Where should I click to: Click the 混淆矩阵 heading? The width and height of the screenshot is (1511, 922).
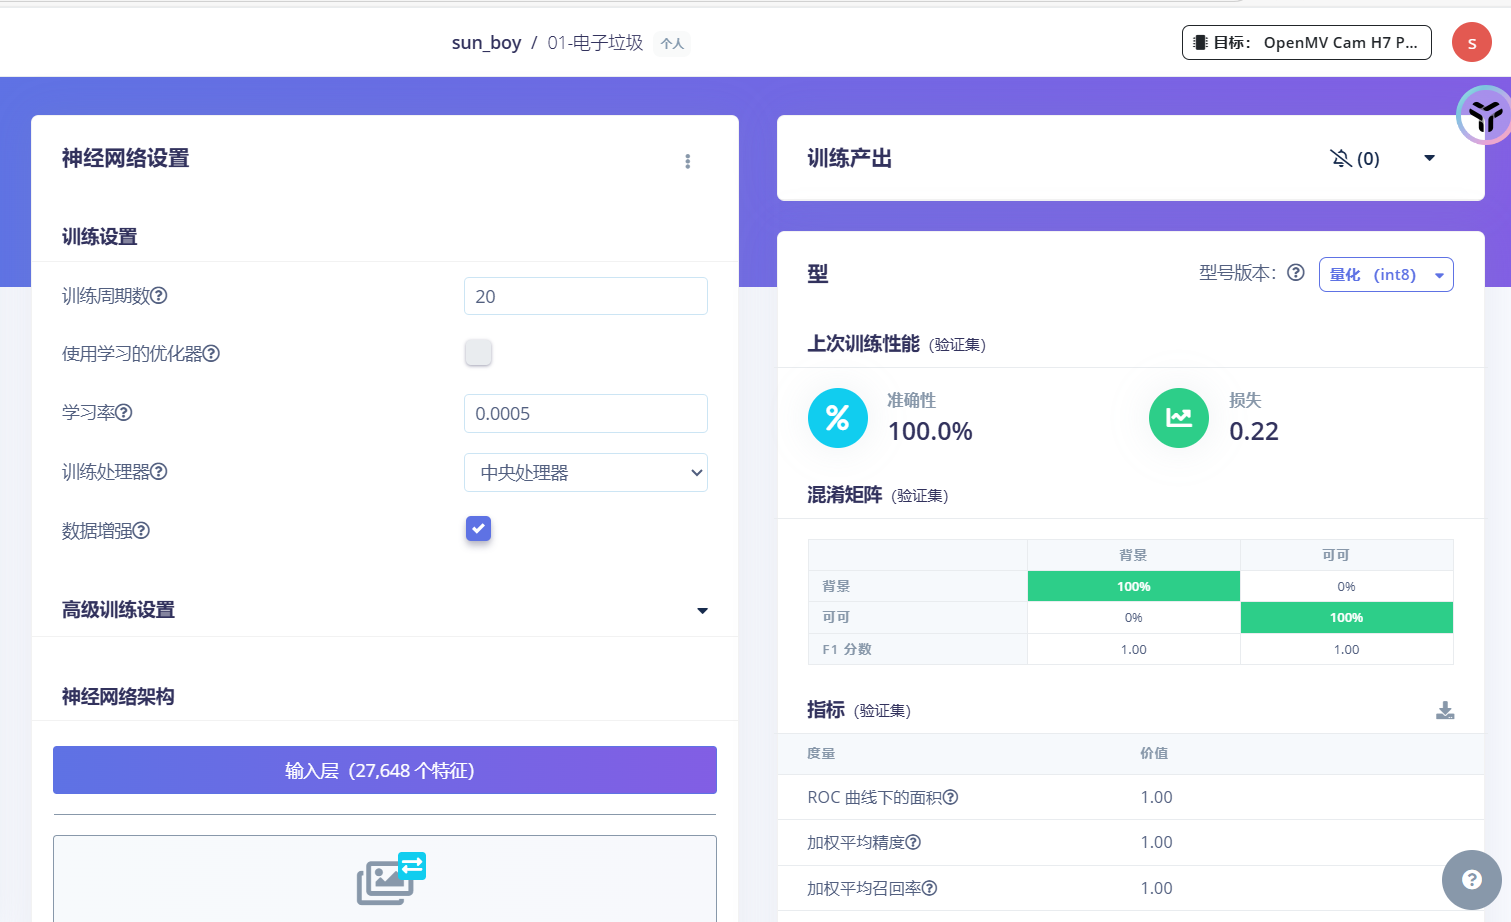(x=845, y=495)
